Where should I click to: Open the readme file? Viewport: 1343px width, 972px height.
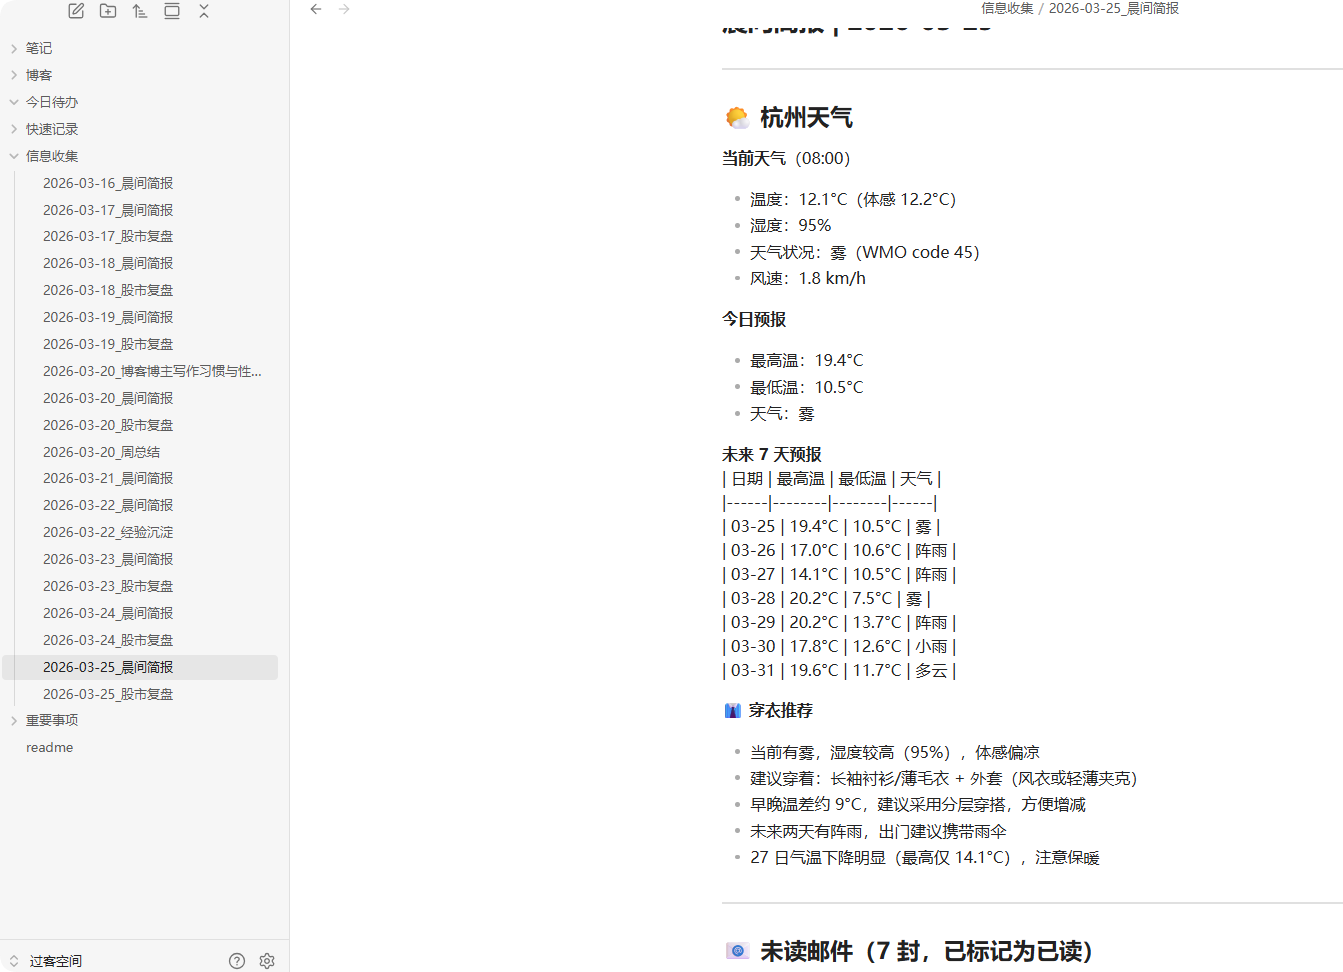click(50, 747)
